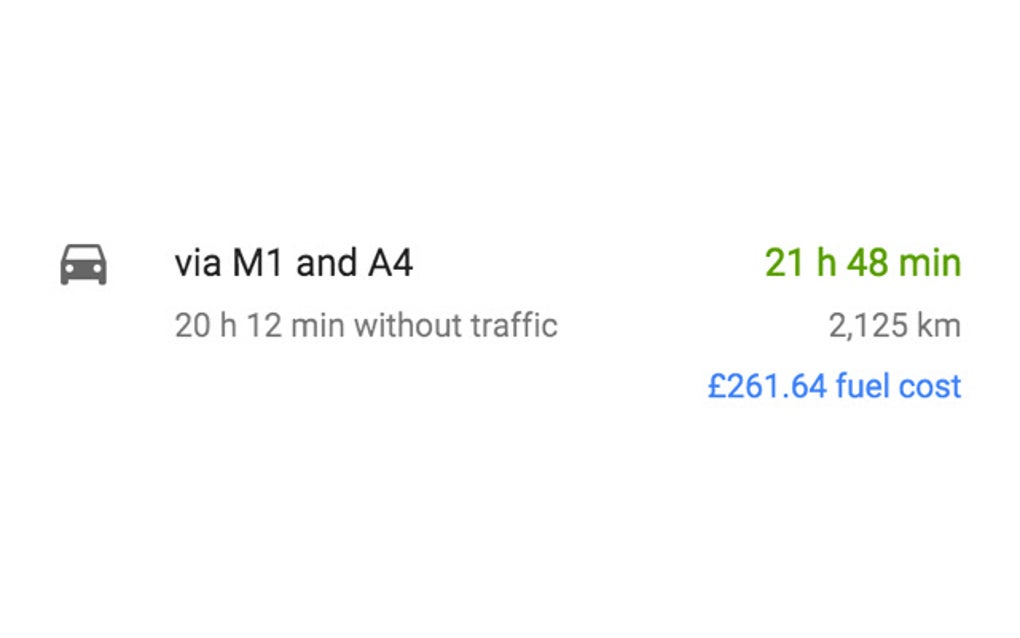1020x638 pixels.
Task: Click the 20 h 12 min without traffic text
Action: pyautogui.click(x=365, y=326)
